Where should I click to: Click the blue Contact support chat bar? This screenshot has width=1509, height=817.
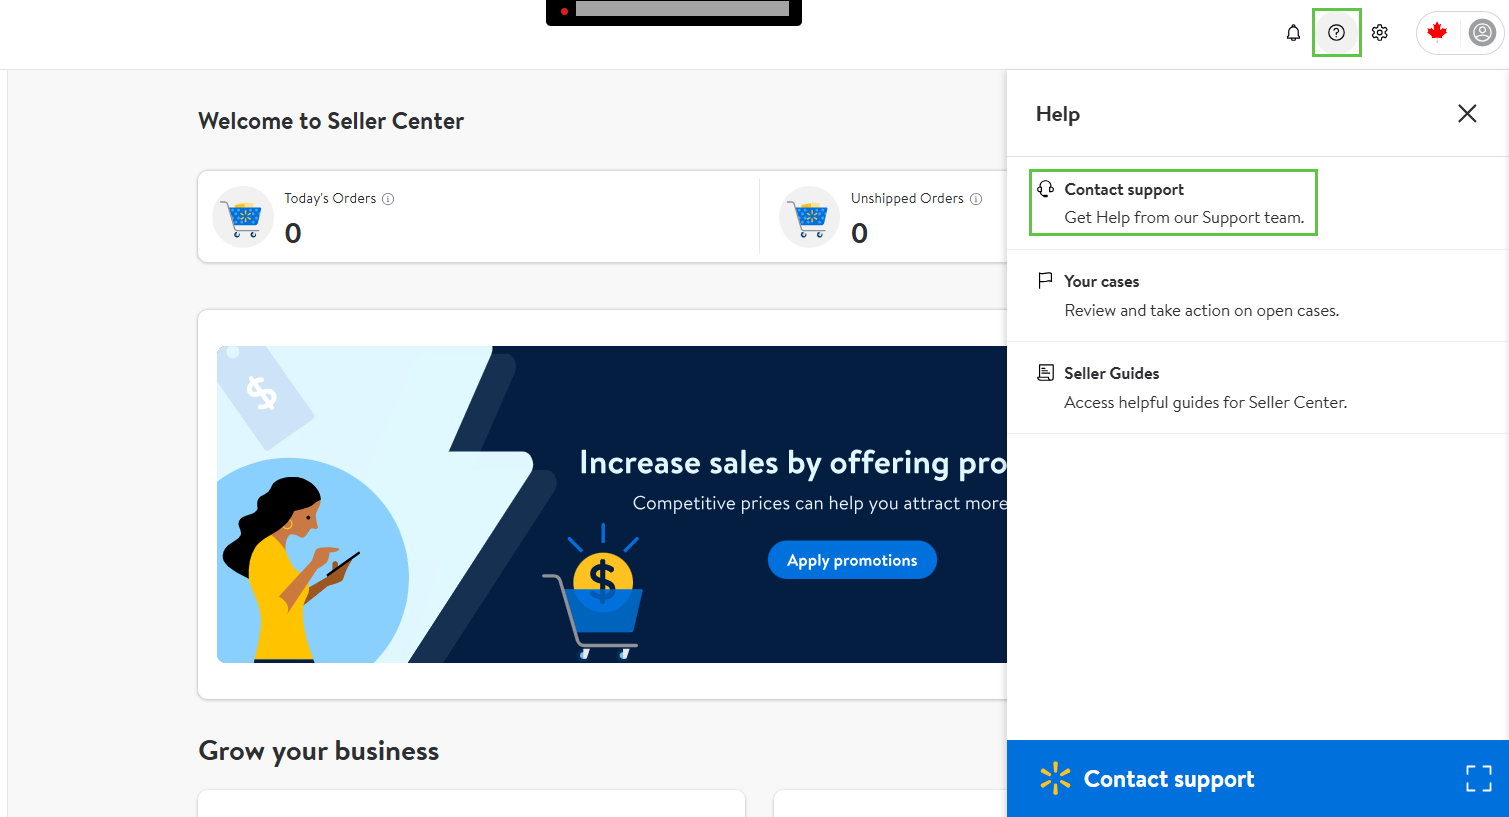tap(1258, 779)
